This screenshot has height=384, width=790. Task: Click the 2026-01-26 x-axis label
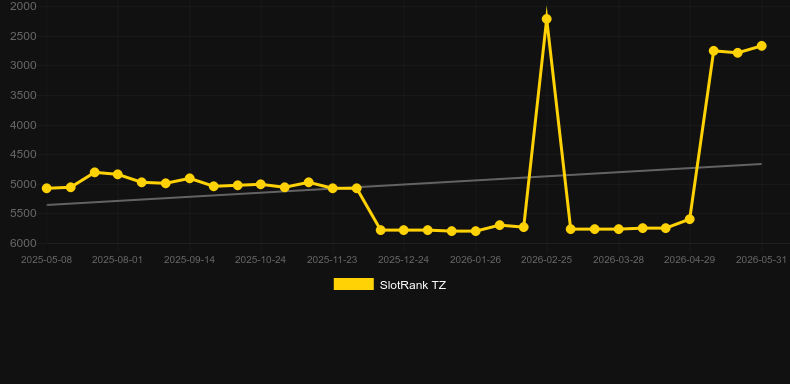(475, 260)
